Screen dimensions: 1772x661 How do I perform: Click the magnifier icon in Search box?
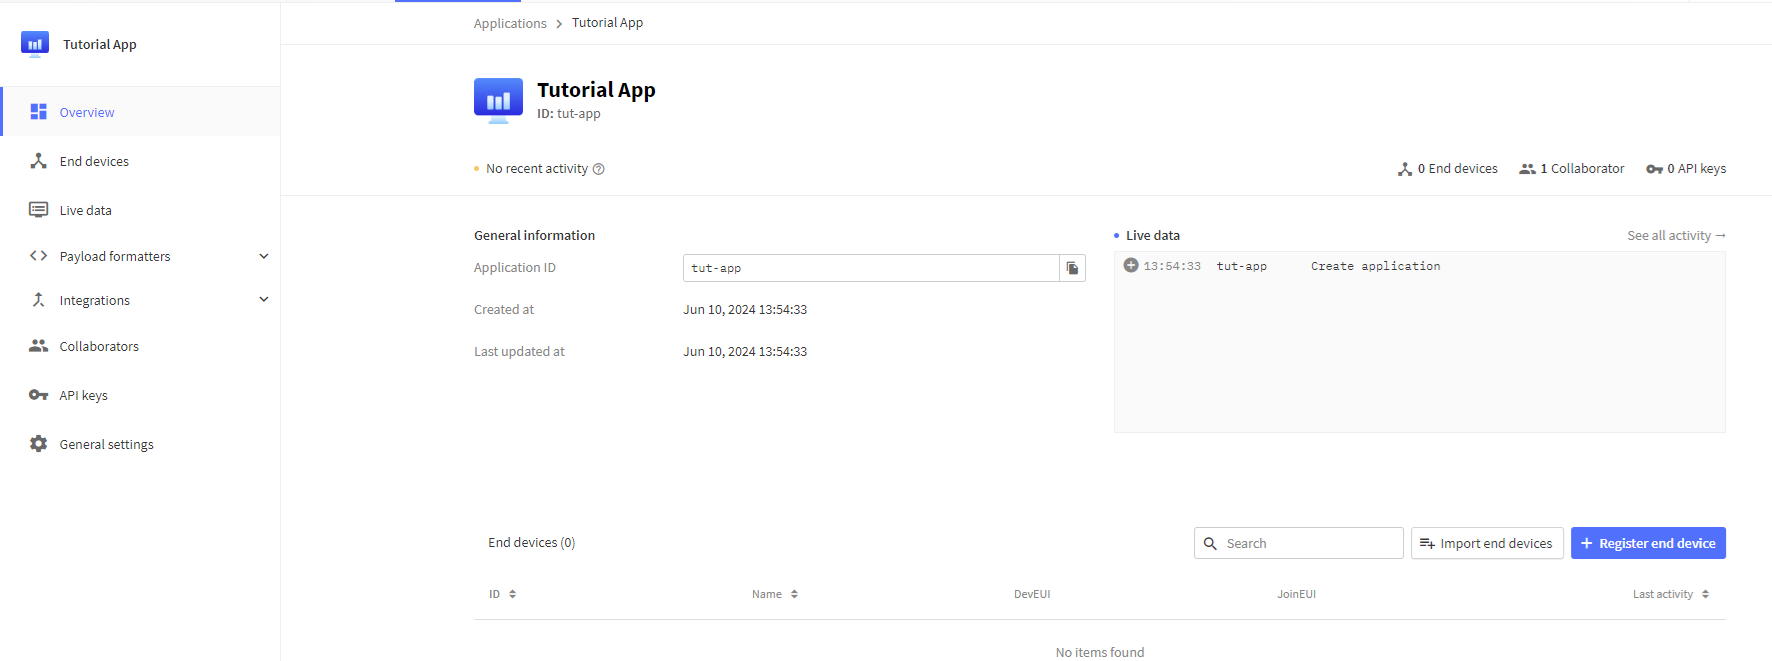[x=1210, y=543]
